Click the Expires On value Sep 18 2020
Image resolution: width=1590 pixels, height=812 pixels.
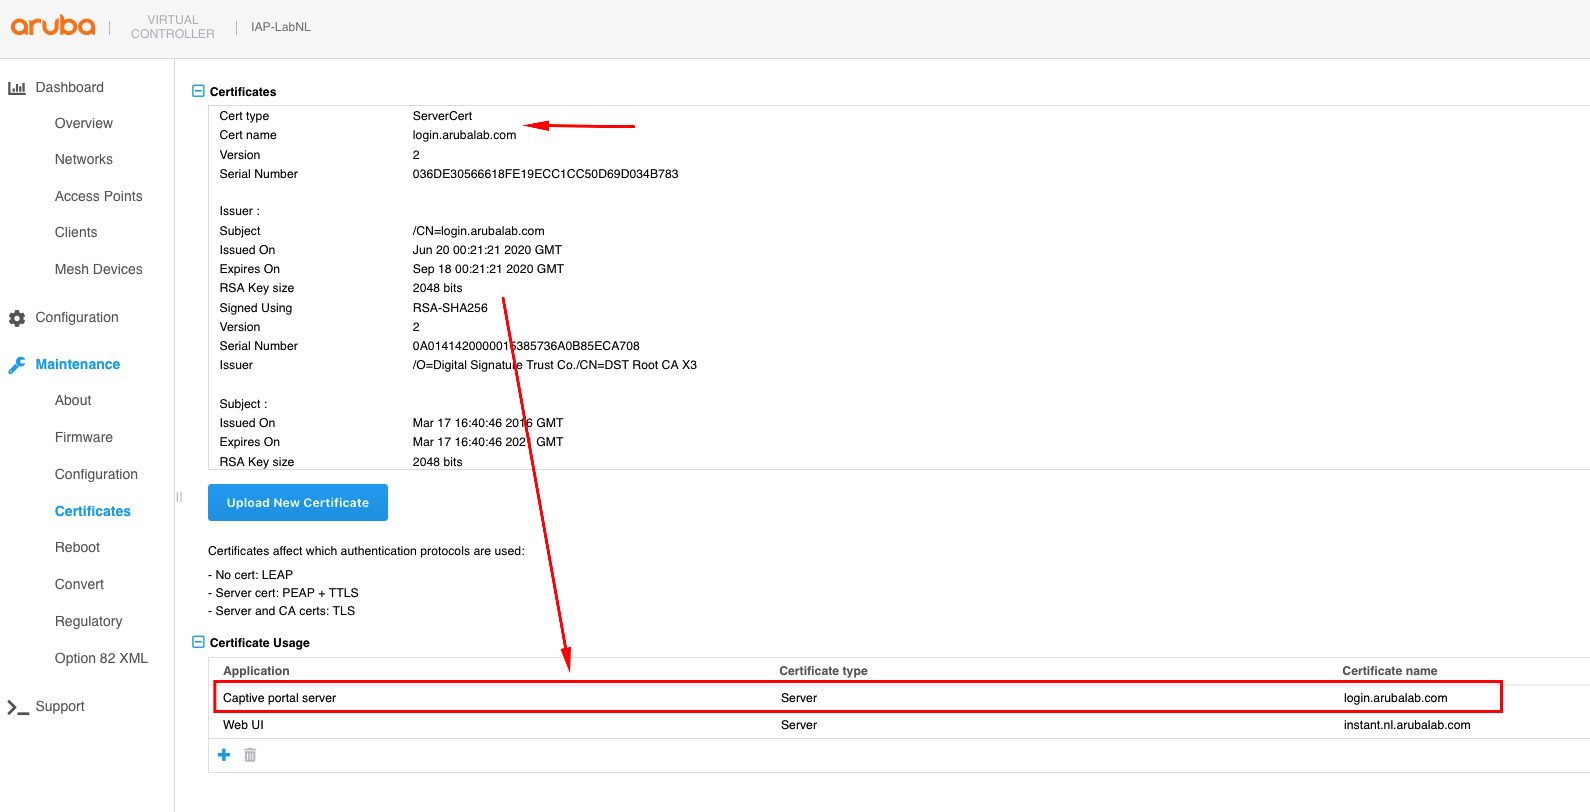click(x=488, y=269)
